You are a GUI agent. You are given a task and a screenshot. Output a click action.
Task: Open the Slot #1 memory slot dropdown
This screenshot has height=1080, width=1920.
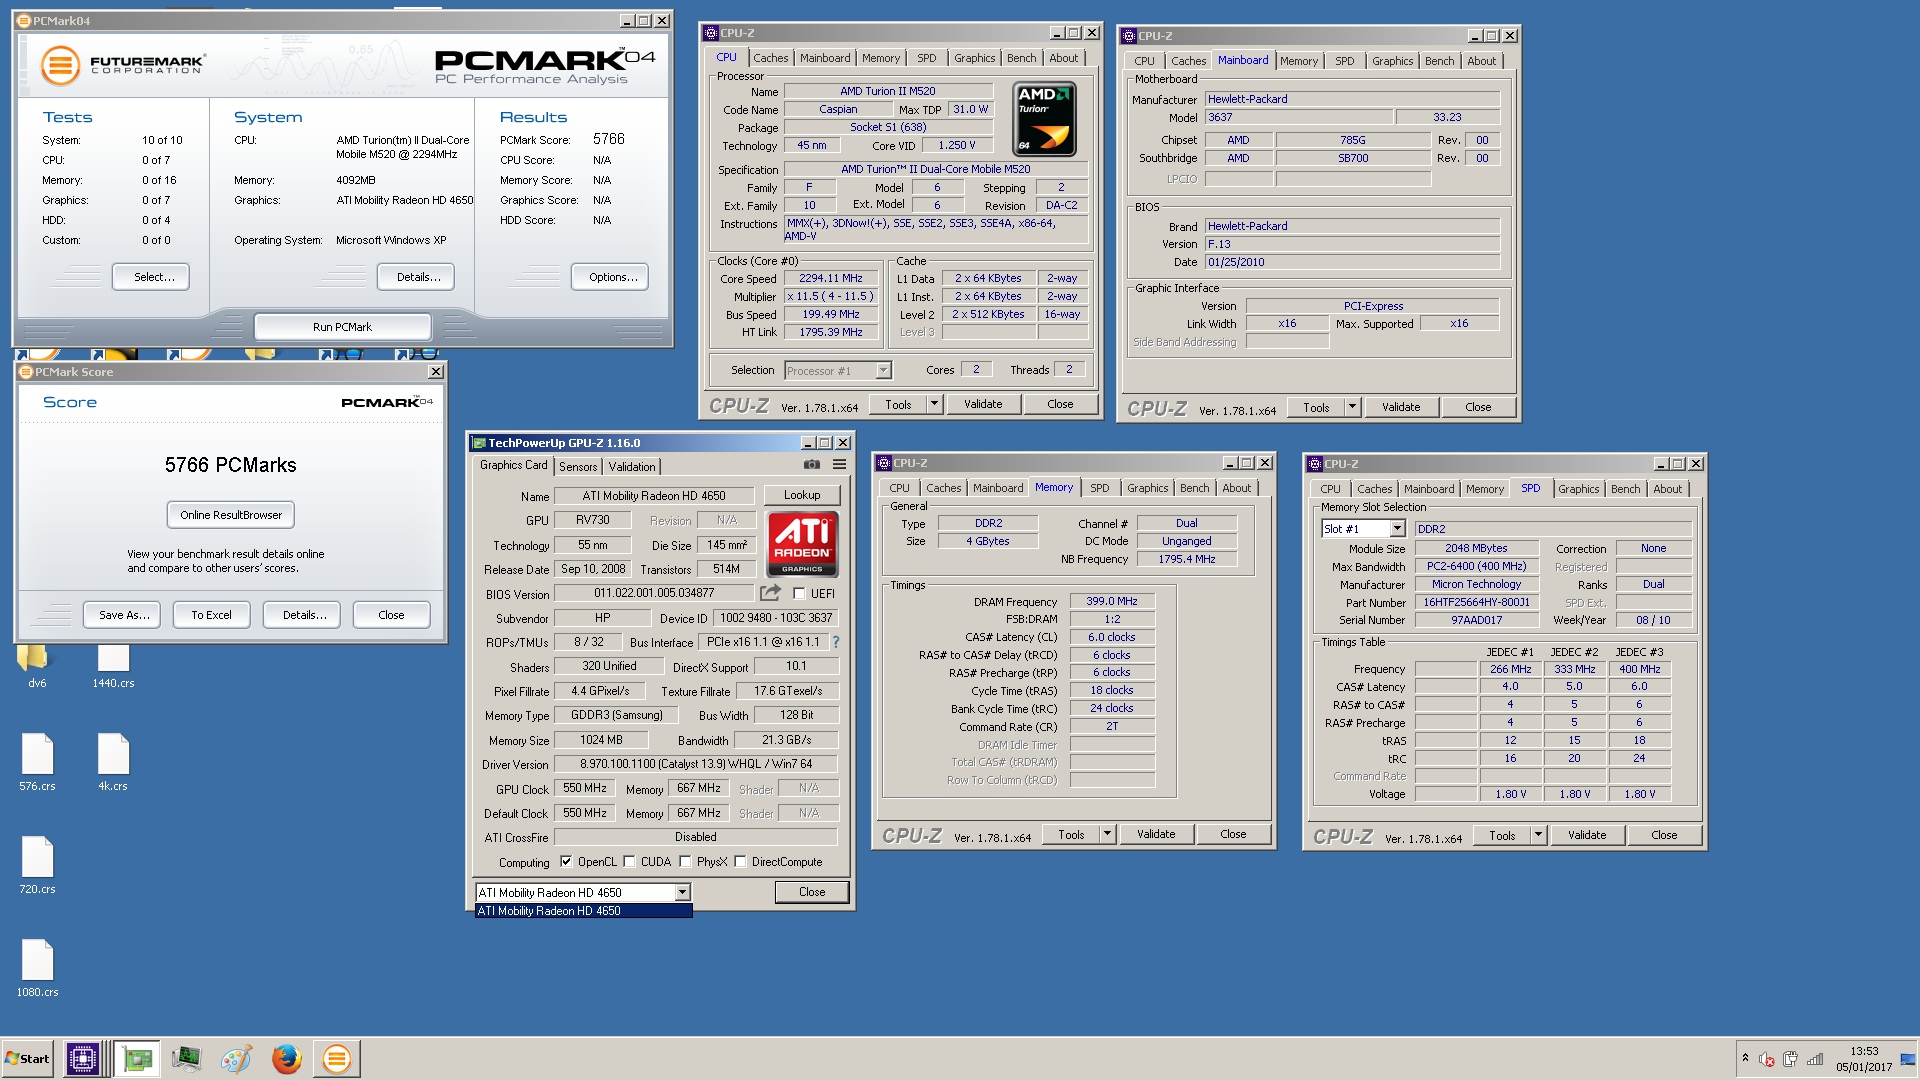1397,529
